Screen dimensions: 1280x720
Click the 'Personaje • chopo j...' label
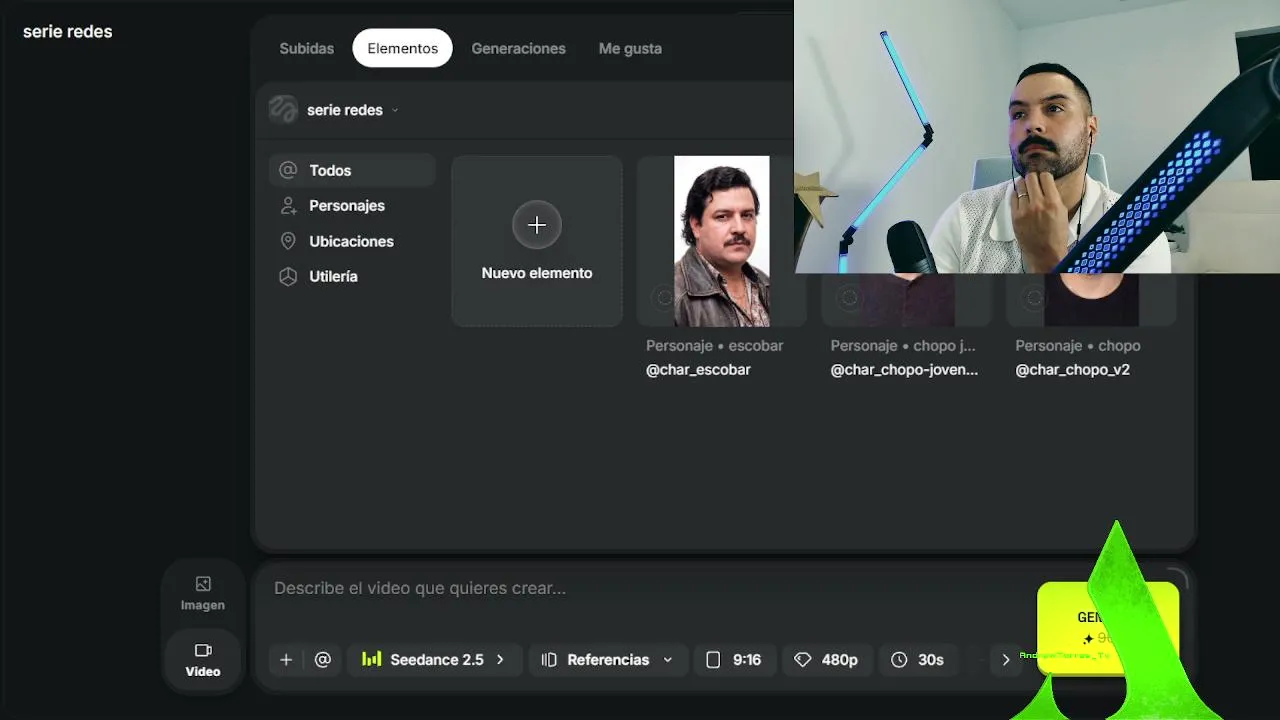click(x=902, y=345)
